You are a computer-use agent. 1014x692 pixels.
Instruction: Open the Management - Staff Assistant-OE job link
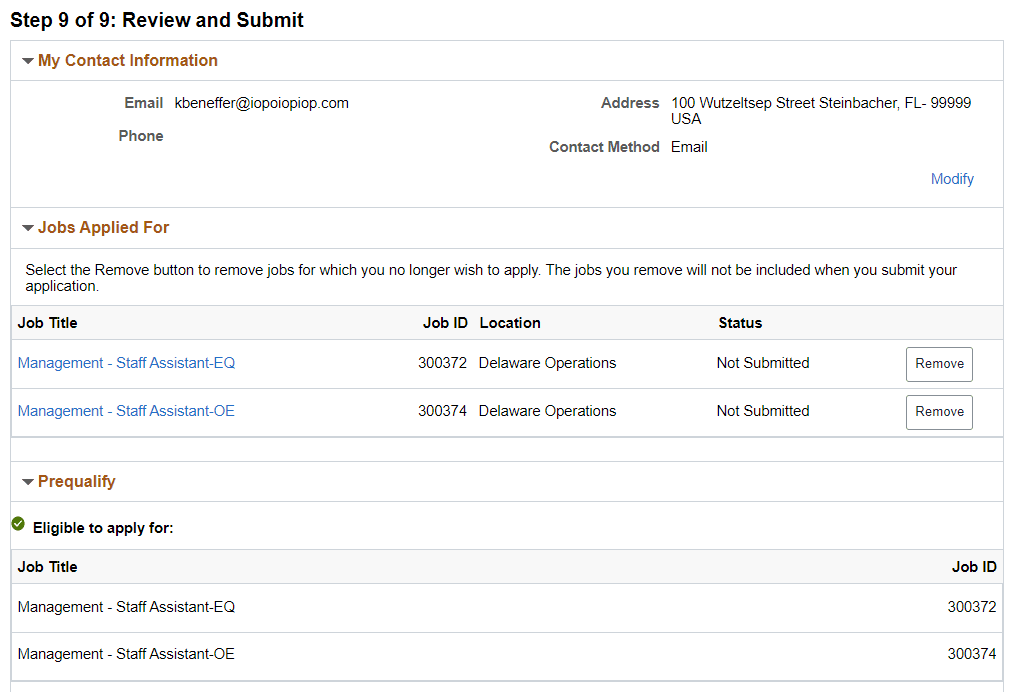tap(126, 411)
